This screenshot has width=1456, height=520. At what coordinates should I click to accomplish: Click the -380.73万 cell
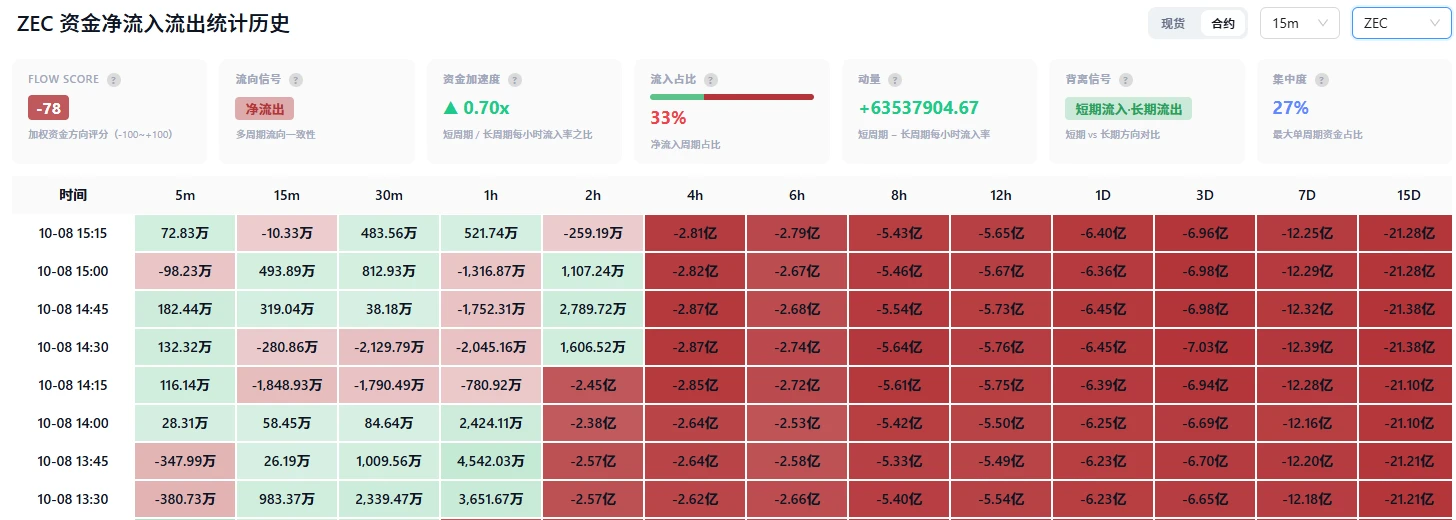click(185, 499)
